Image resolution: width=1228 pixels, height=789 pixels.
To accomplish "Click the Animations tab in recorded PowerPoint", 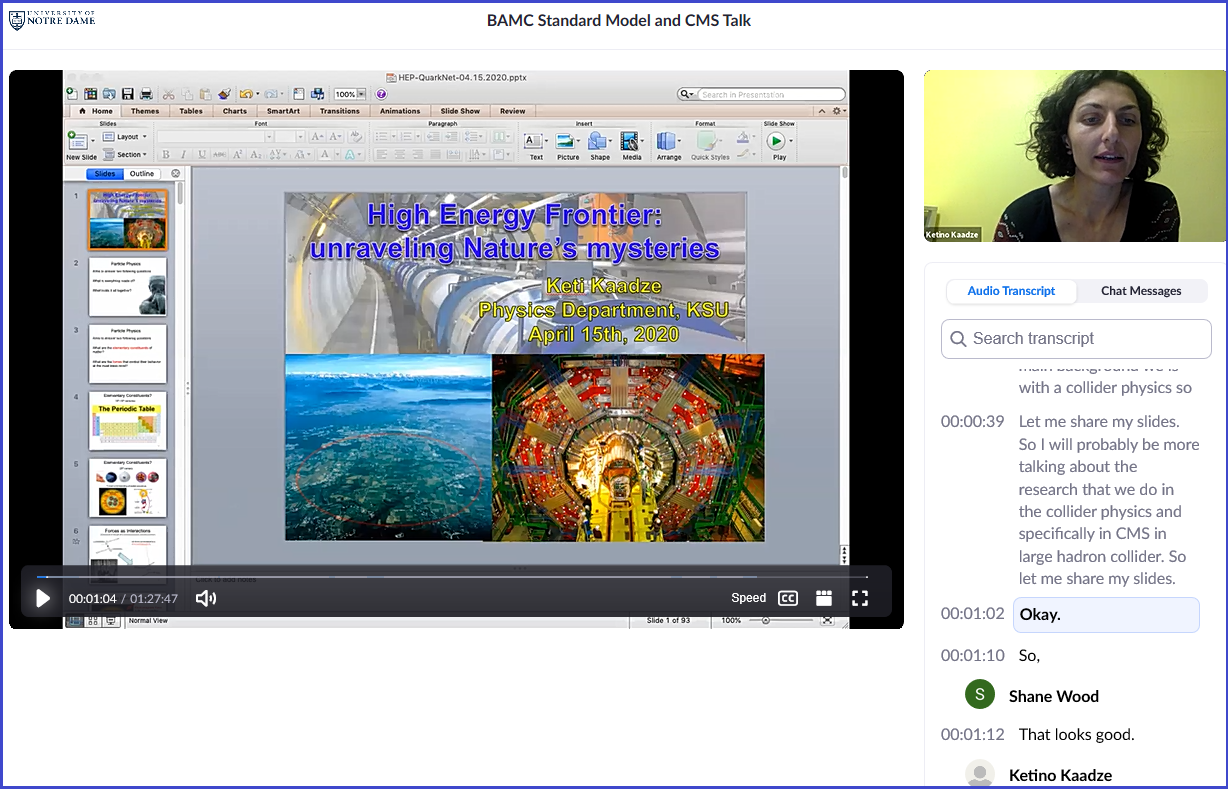I will pos(400,111).
